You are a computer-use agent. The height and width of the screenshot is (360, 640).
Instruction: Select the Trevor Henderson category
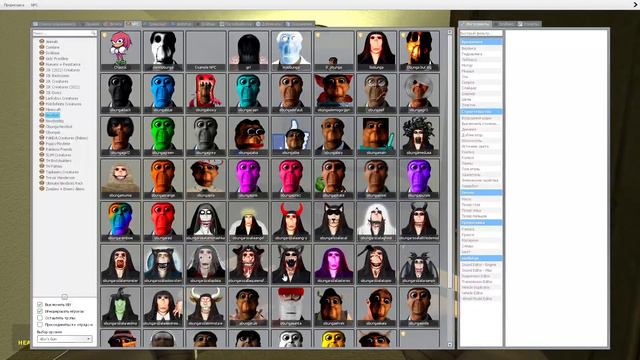pos(60,178)
